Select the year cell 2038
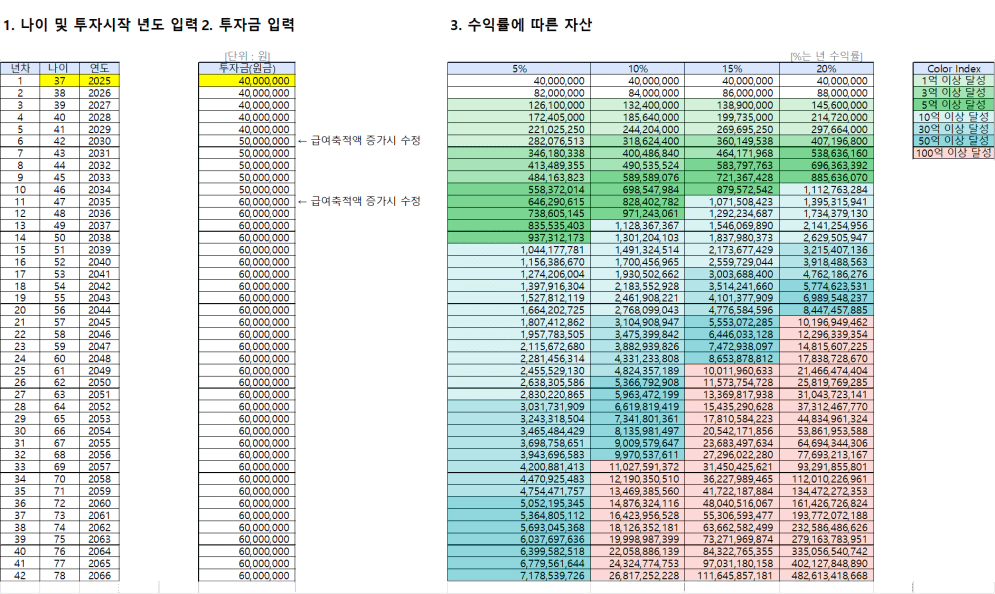The width and height of the screenshot is (995, 594). pos(99,237)
